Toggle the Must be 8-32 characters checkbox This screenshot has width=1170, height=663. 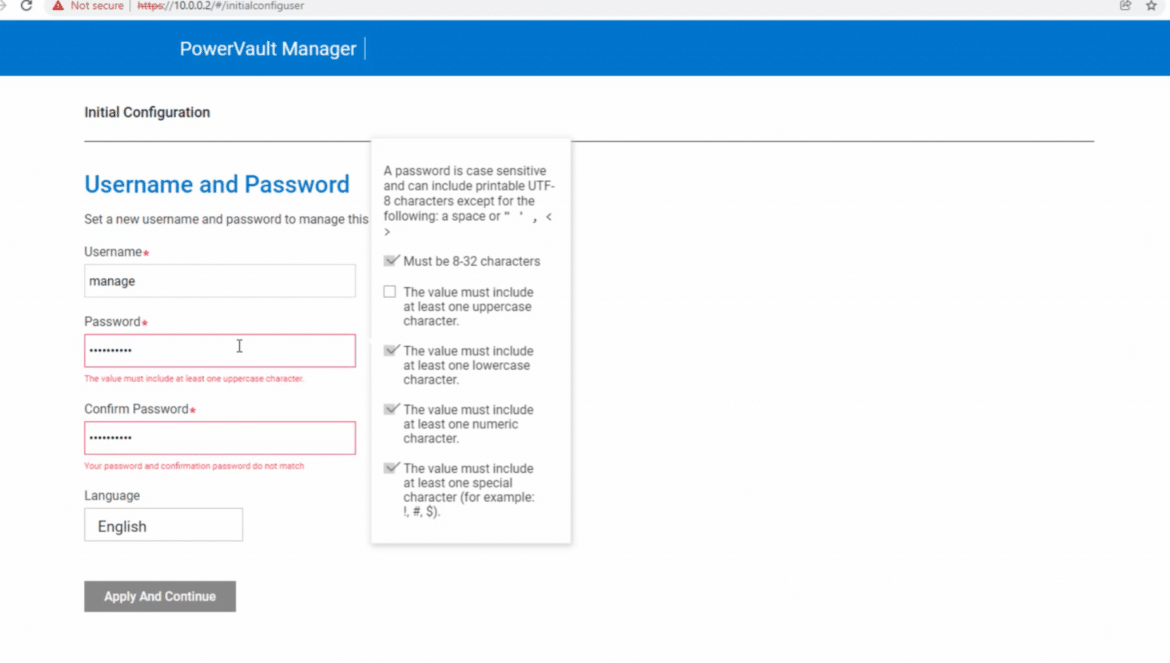tap(390, 261)
